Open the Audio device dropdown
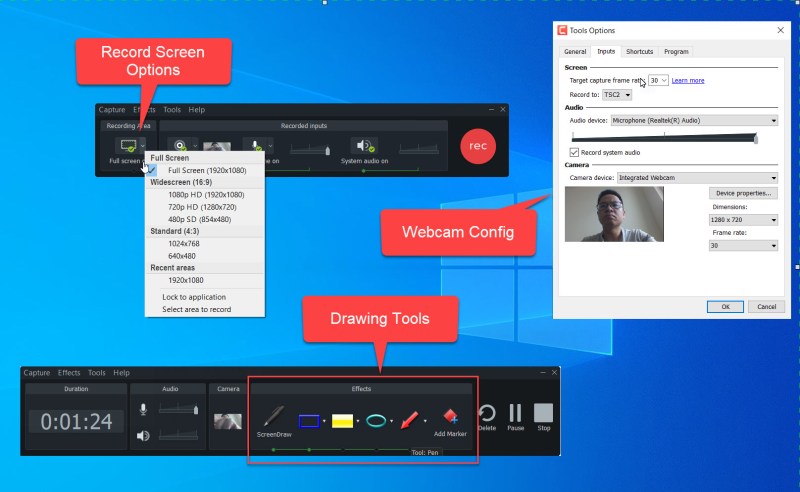 click(695, 120)
